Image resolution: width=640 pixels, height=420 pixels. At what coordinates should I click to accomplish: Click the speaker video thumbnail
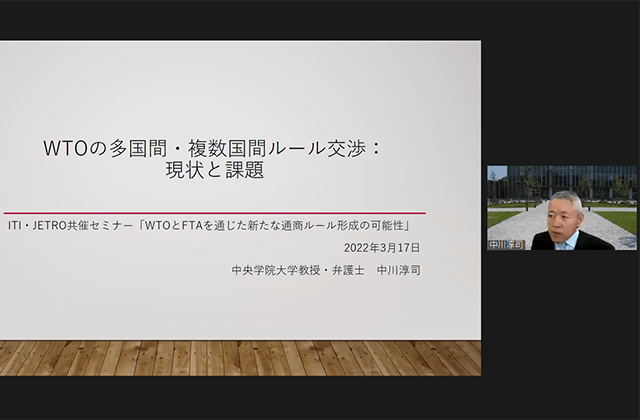point(562,208)
